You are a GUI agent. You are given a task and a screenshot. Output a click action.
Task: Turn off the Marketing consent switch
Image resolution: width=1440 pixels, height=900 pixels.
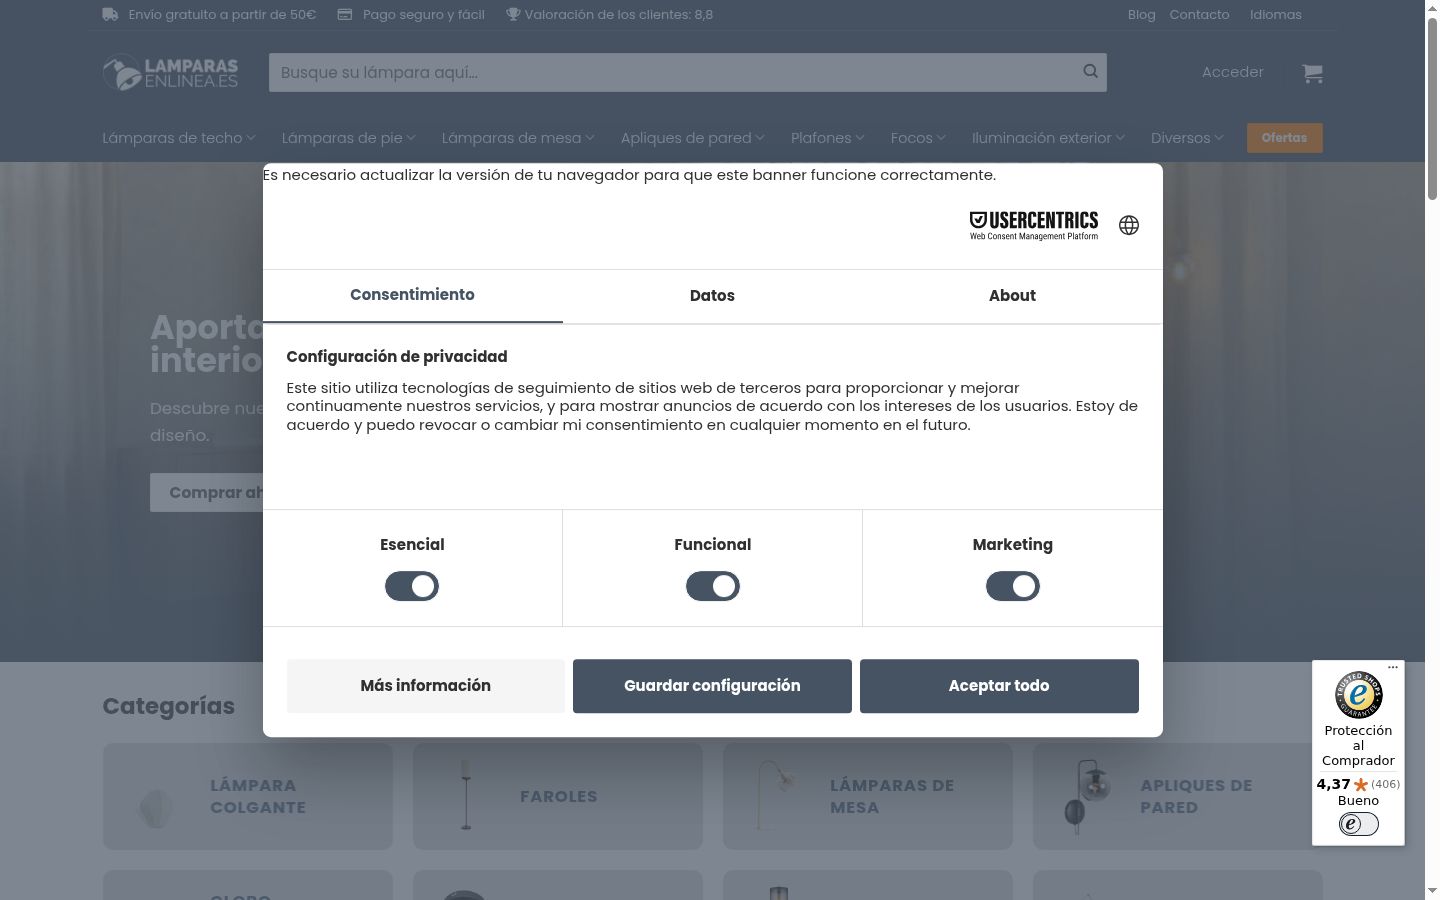click(1012, 586)
